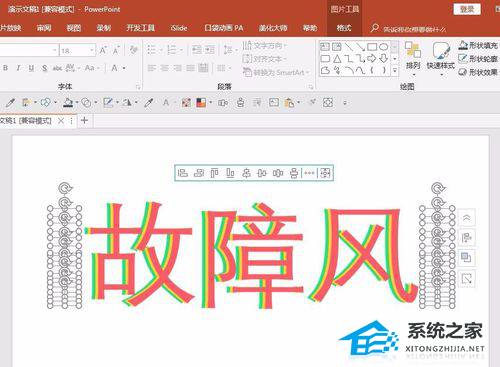
Task: Clear all formatting eraser icon
Action: (134, 50)
